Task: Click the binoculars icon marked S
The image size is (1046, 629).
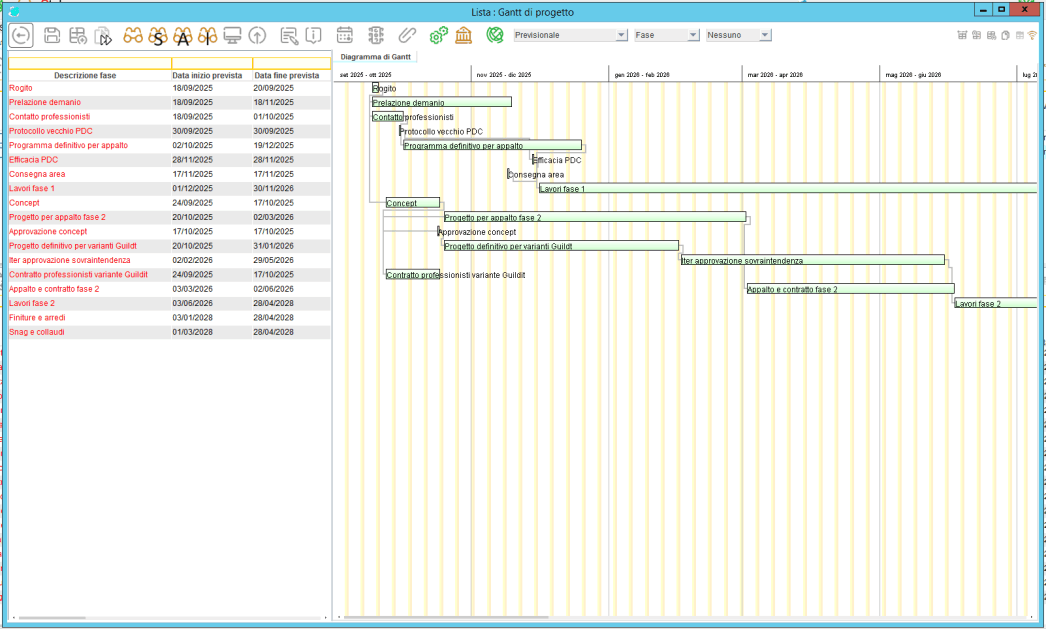Action: click(x=158, y=36)
